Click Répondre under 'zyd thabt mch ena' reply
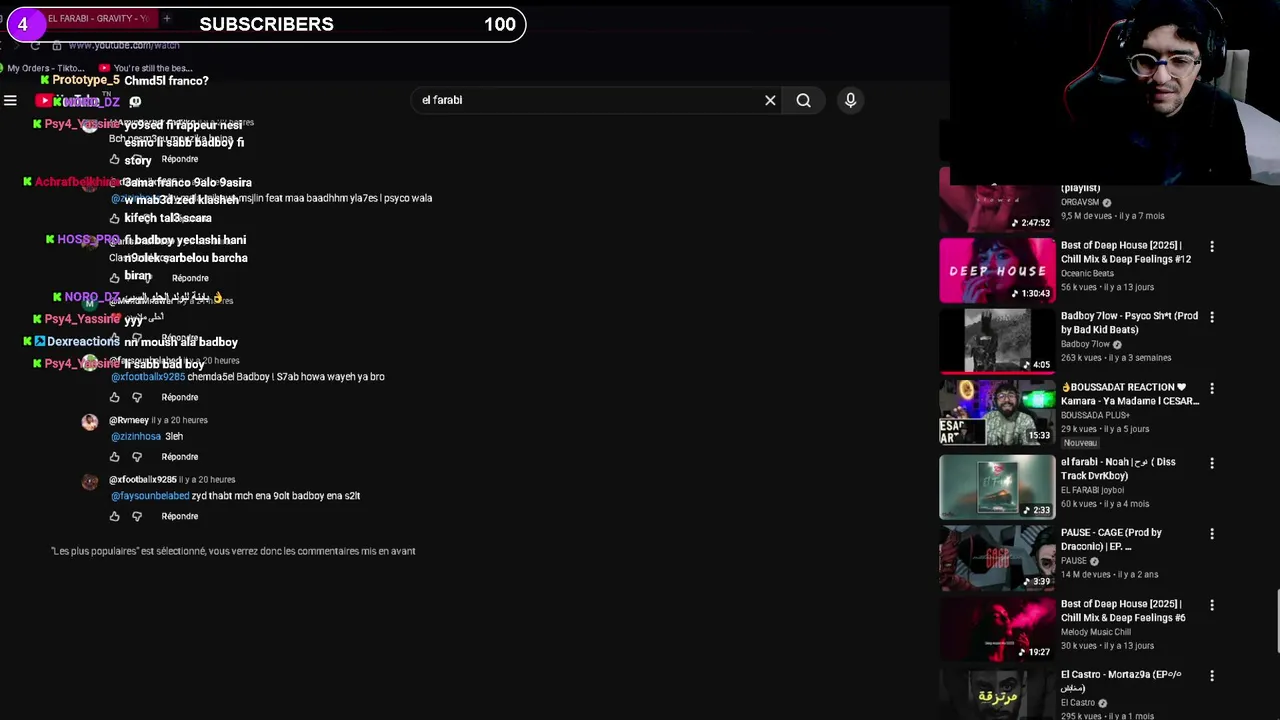Screen dimensions: 1280x720 (180, 516)
